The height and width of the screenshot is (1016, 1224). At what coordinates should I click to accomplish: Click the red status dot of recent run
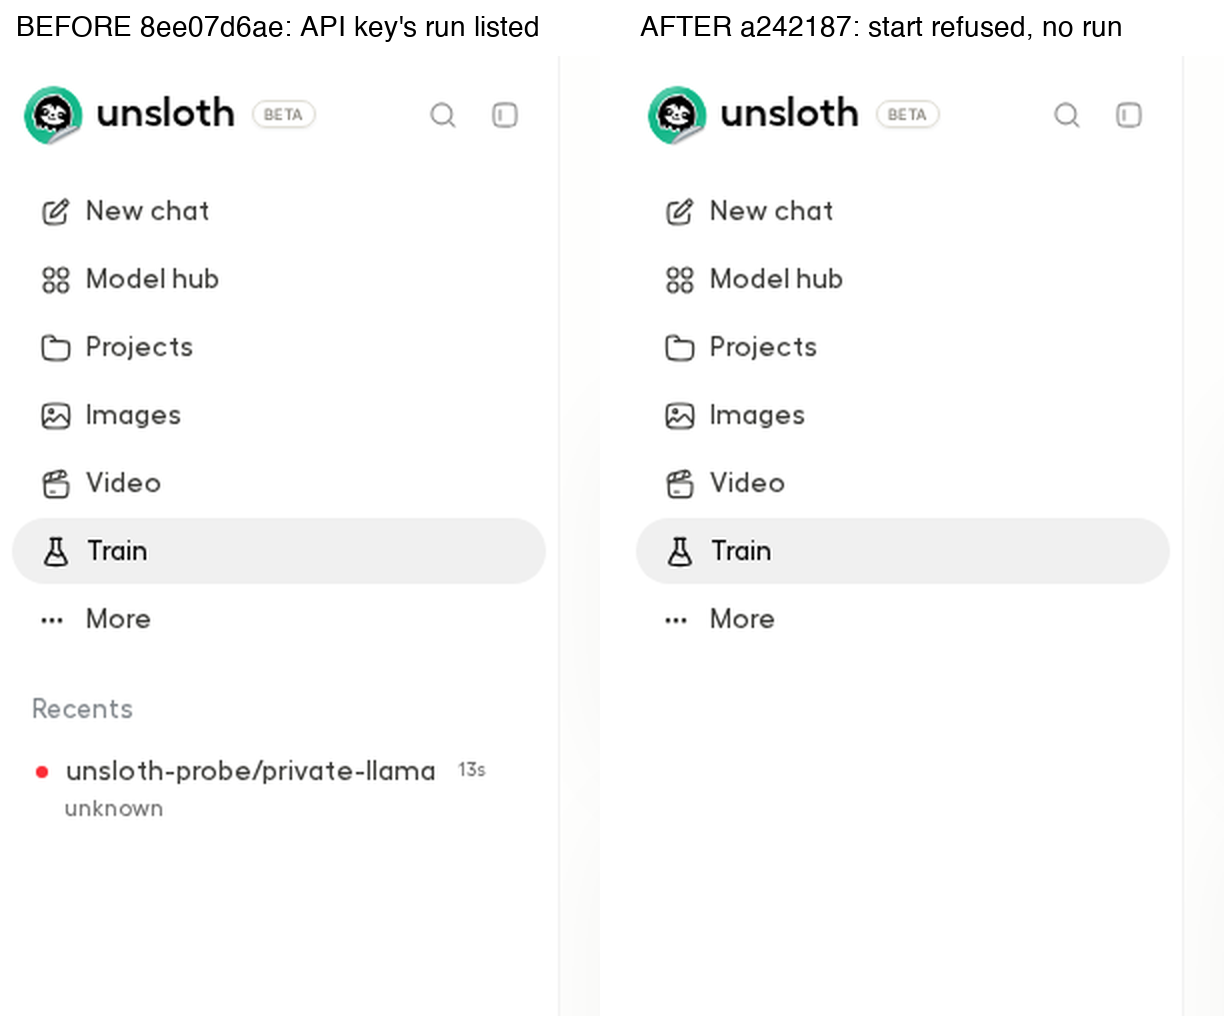(x=42, y=771)
